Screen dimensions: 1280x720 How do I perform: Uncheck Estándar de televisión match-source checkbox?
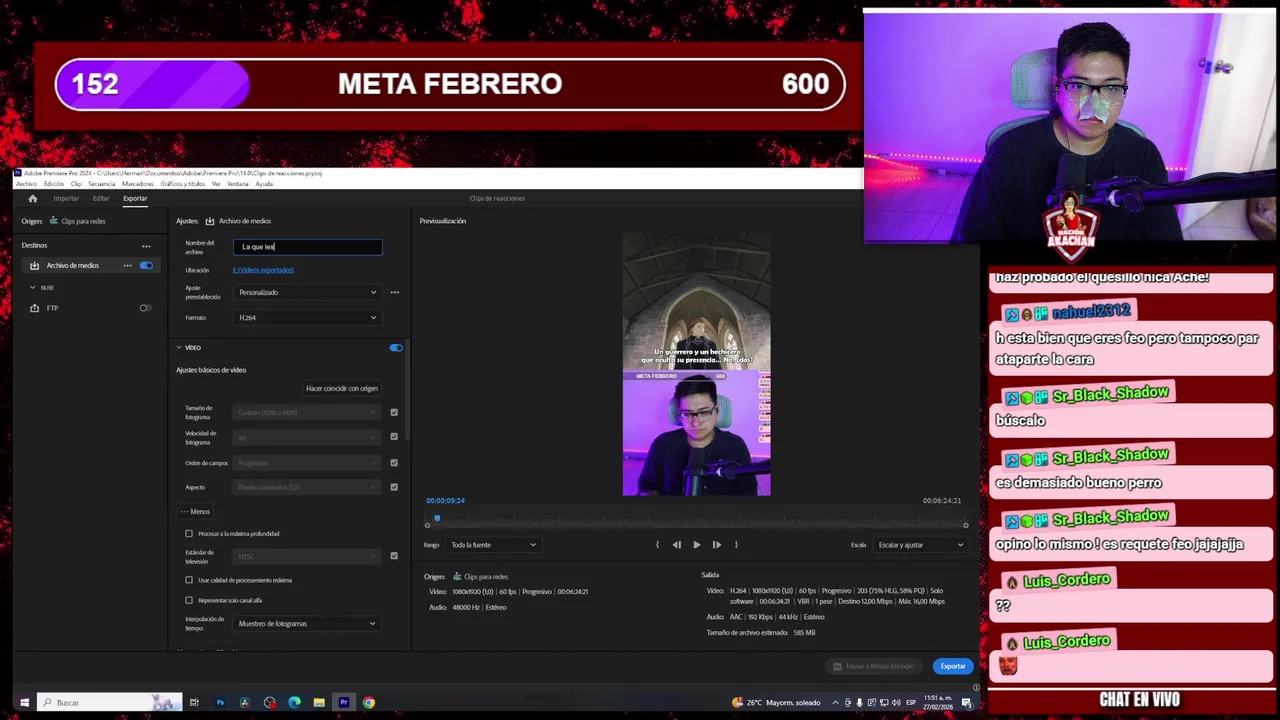pos(394,556)
